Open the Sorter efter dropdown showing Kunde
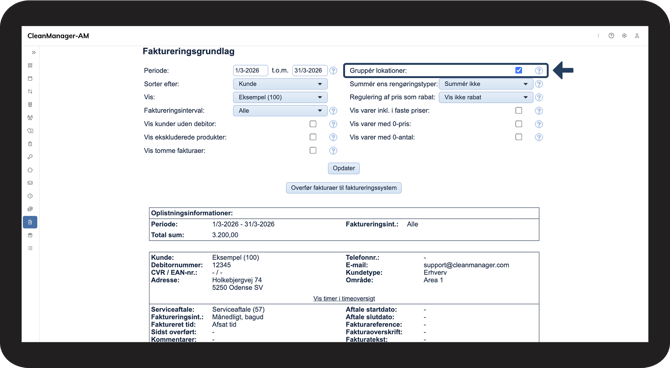This screenshot has height=368, width=670. [x=280, y=84]
